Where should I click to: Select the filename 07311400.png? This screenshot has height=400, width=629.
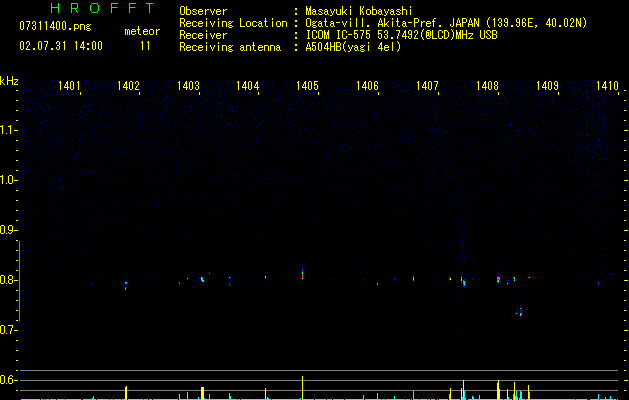coord(55,27)
